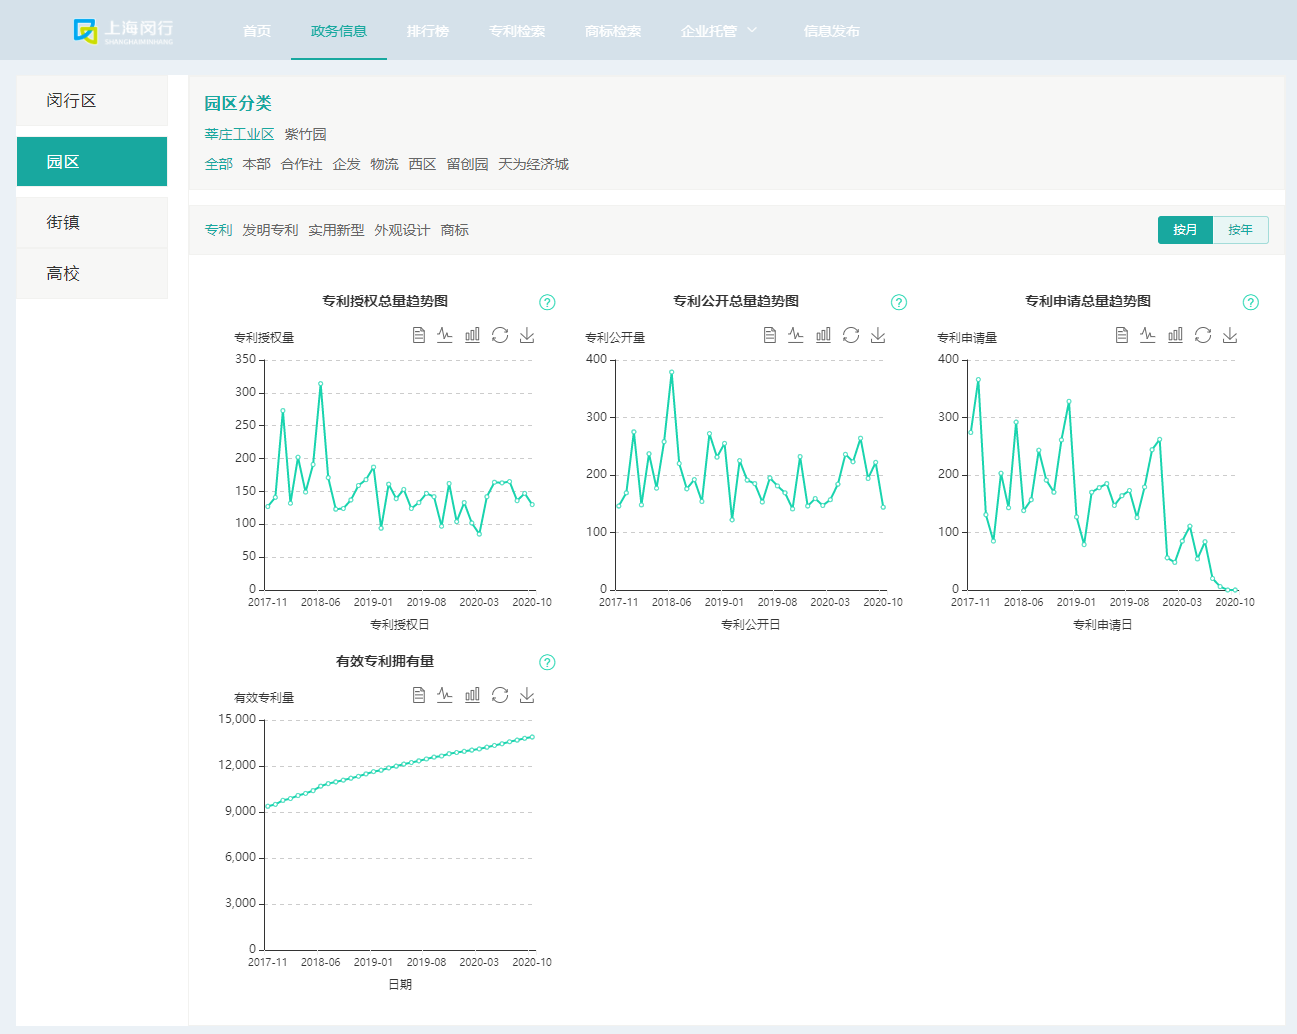Open data view on patent grant chart

pyautogui.click(x=419, y=335)
